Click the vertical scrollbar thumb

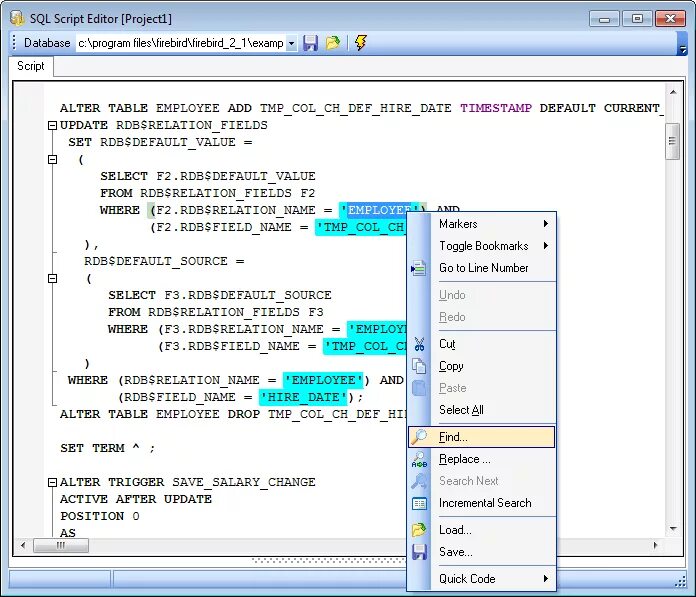pos(672,142)
